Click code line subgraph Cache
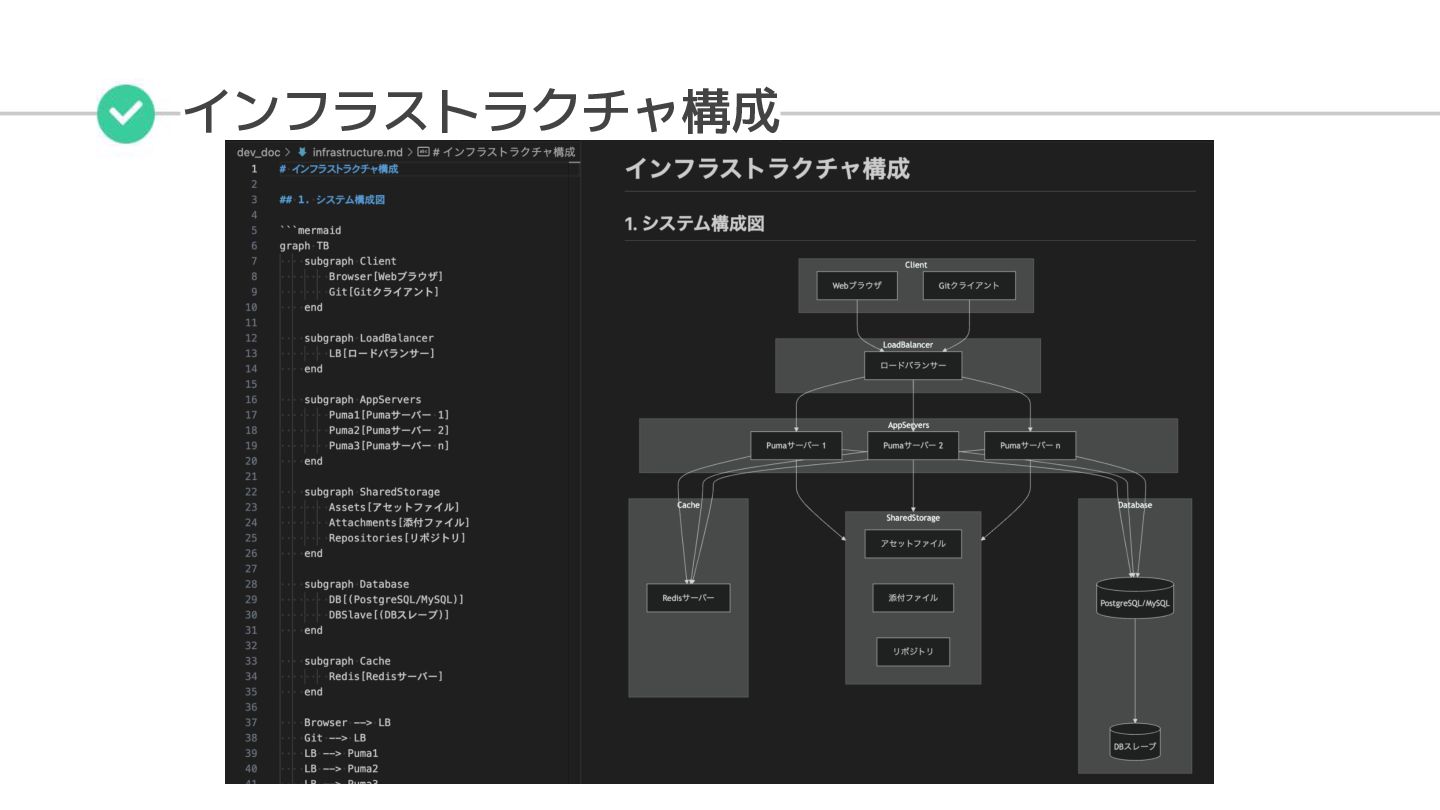Image resolution: width=1440 pixels, height=810 pixels. pyautogui.click(x=347, y=661)
